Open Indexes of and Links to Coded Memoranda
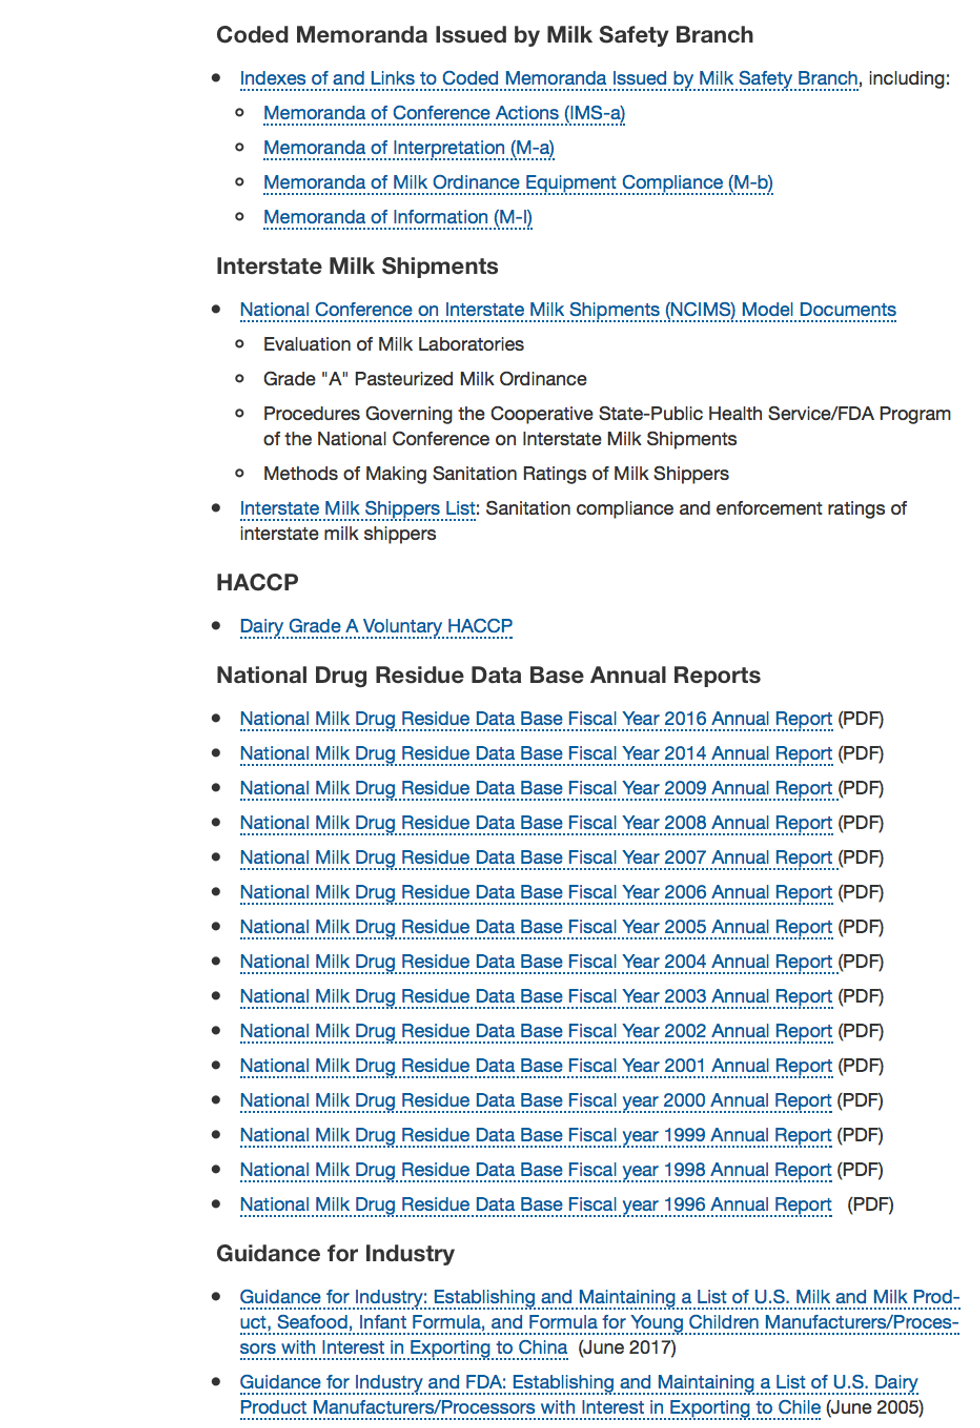The width and height of the screenshot is (980, 1428). point(548,78)
